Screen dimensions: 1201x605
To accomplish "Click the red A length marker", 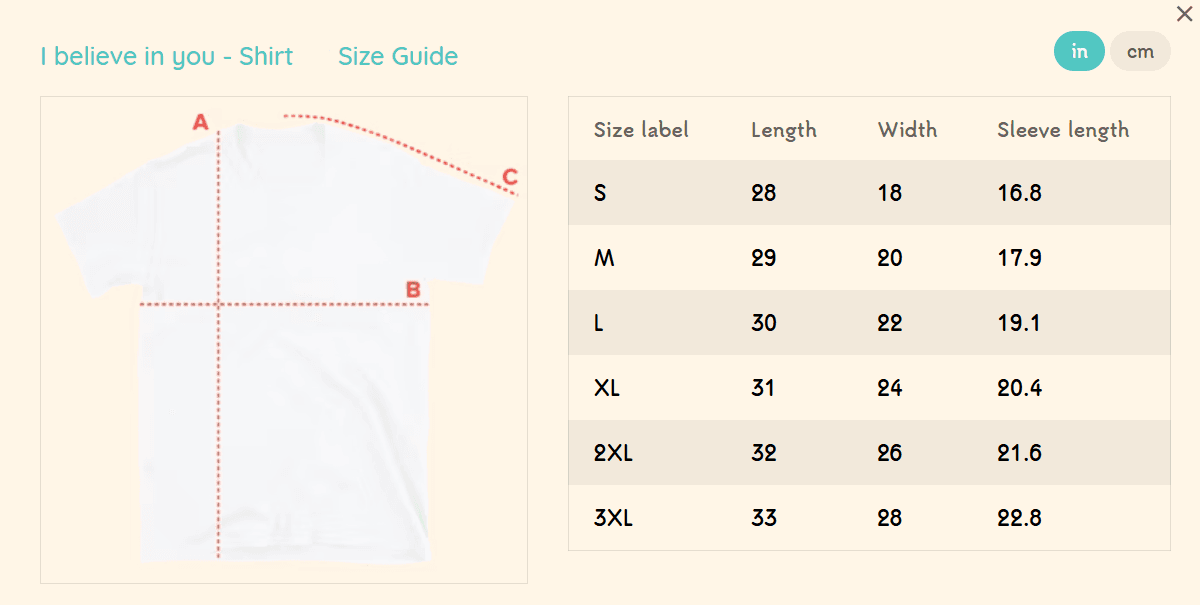I will tap(200, 123).
